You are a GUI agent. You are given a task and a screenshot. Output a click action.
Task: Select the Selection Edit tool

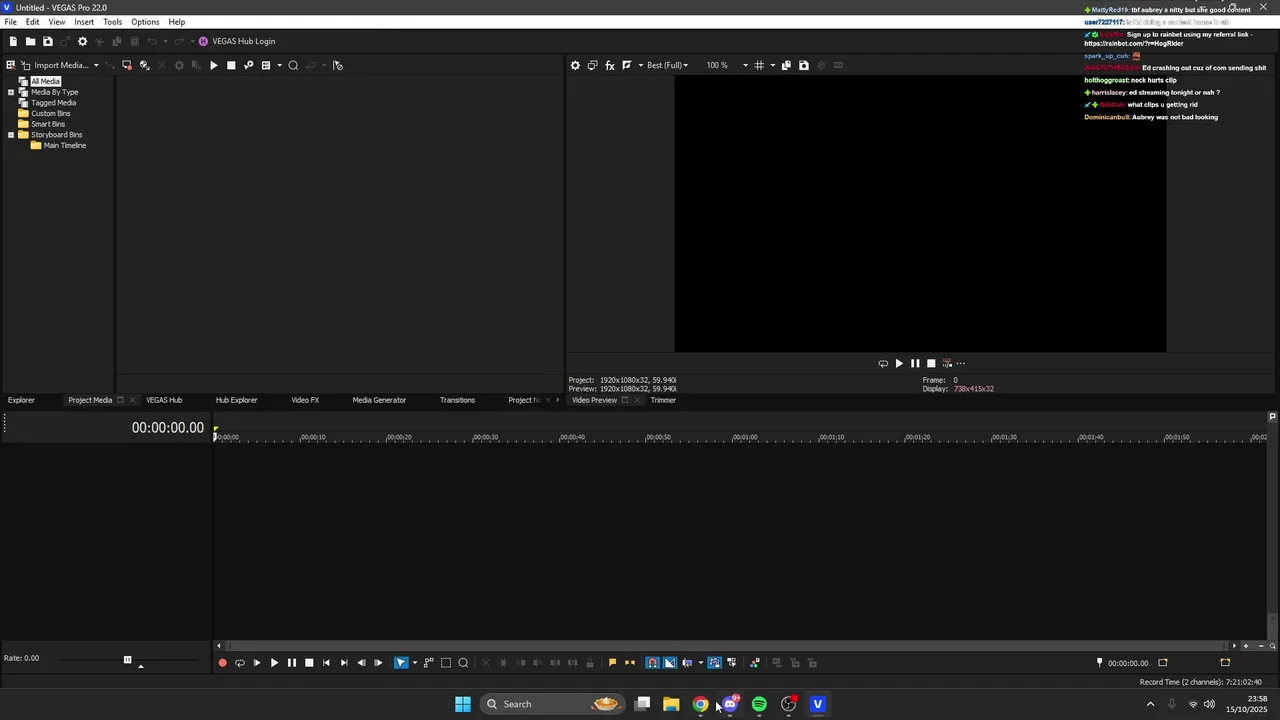tap(446, 663)
